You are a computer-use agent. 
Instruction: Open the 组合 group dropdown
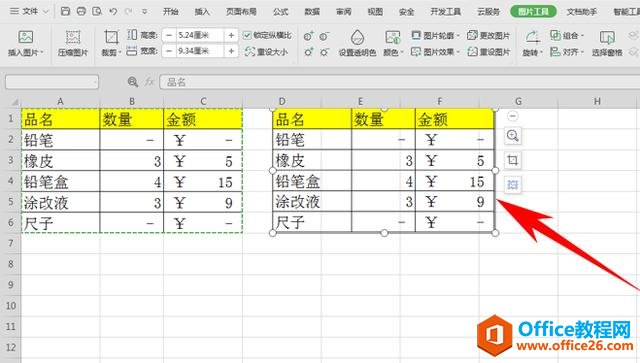(x=567, y=36)
